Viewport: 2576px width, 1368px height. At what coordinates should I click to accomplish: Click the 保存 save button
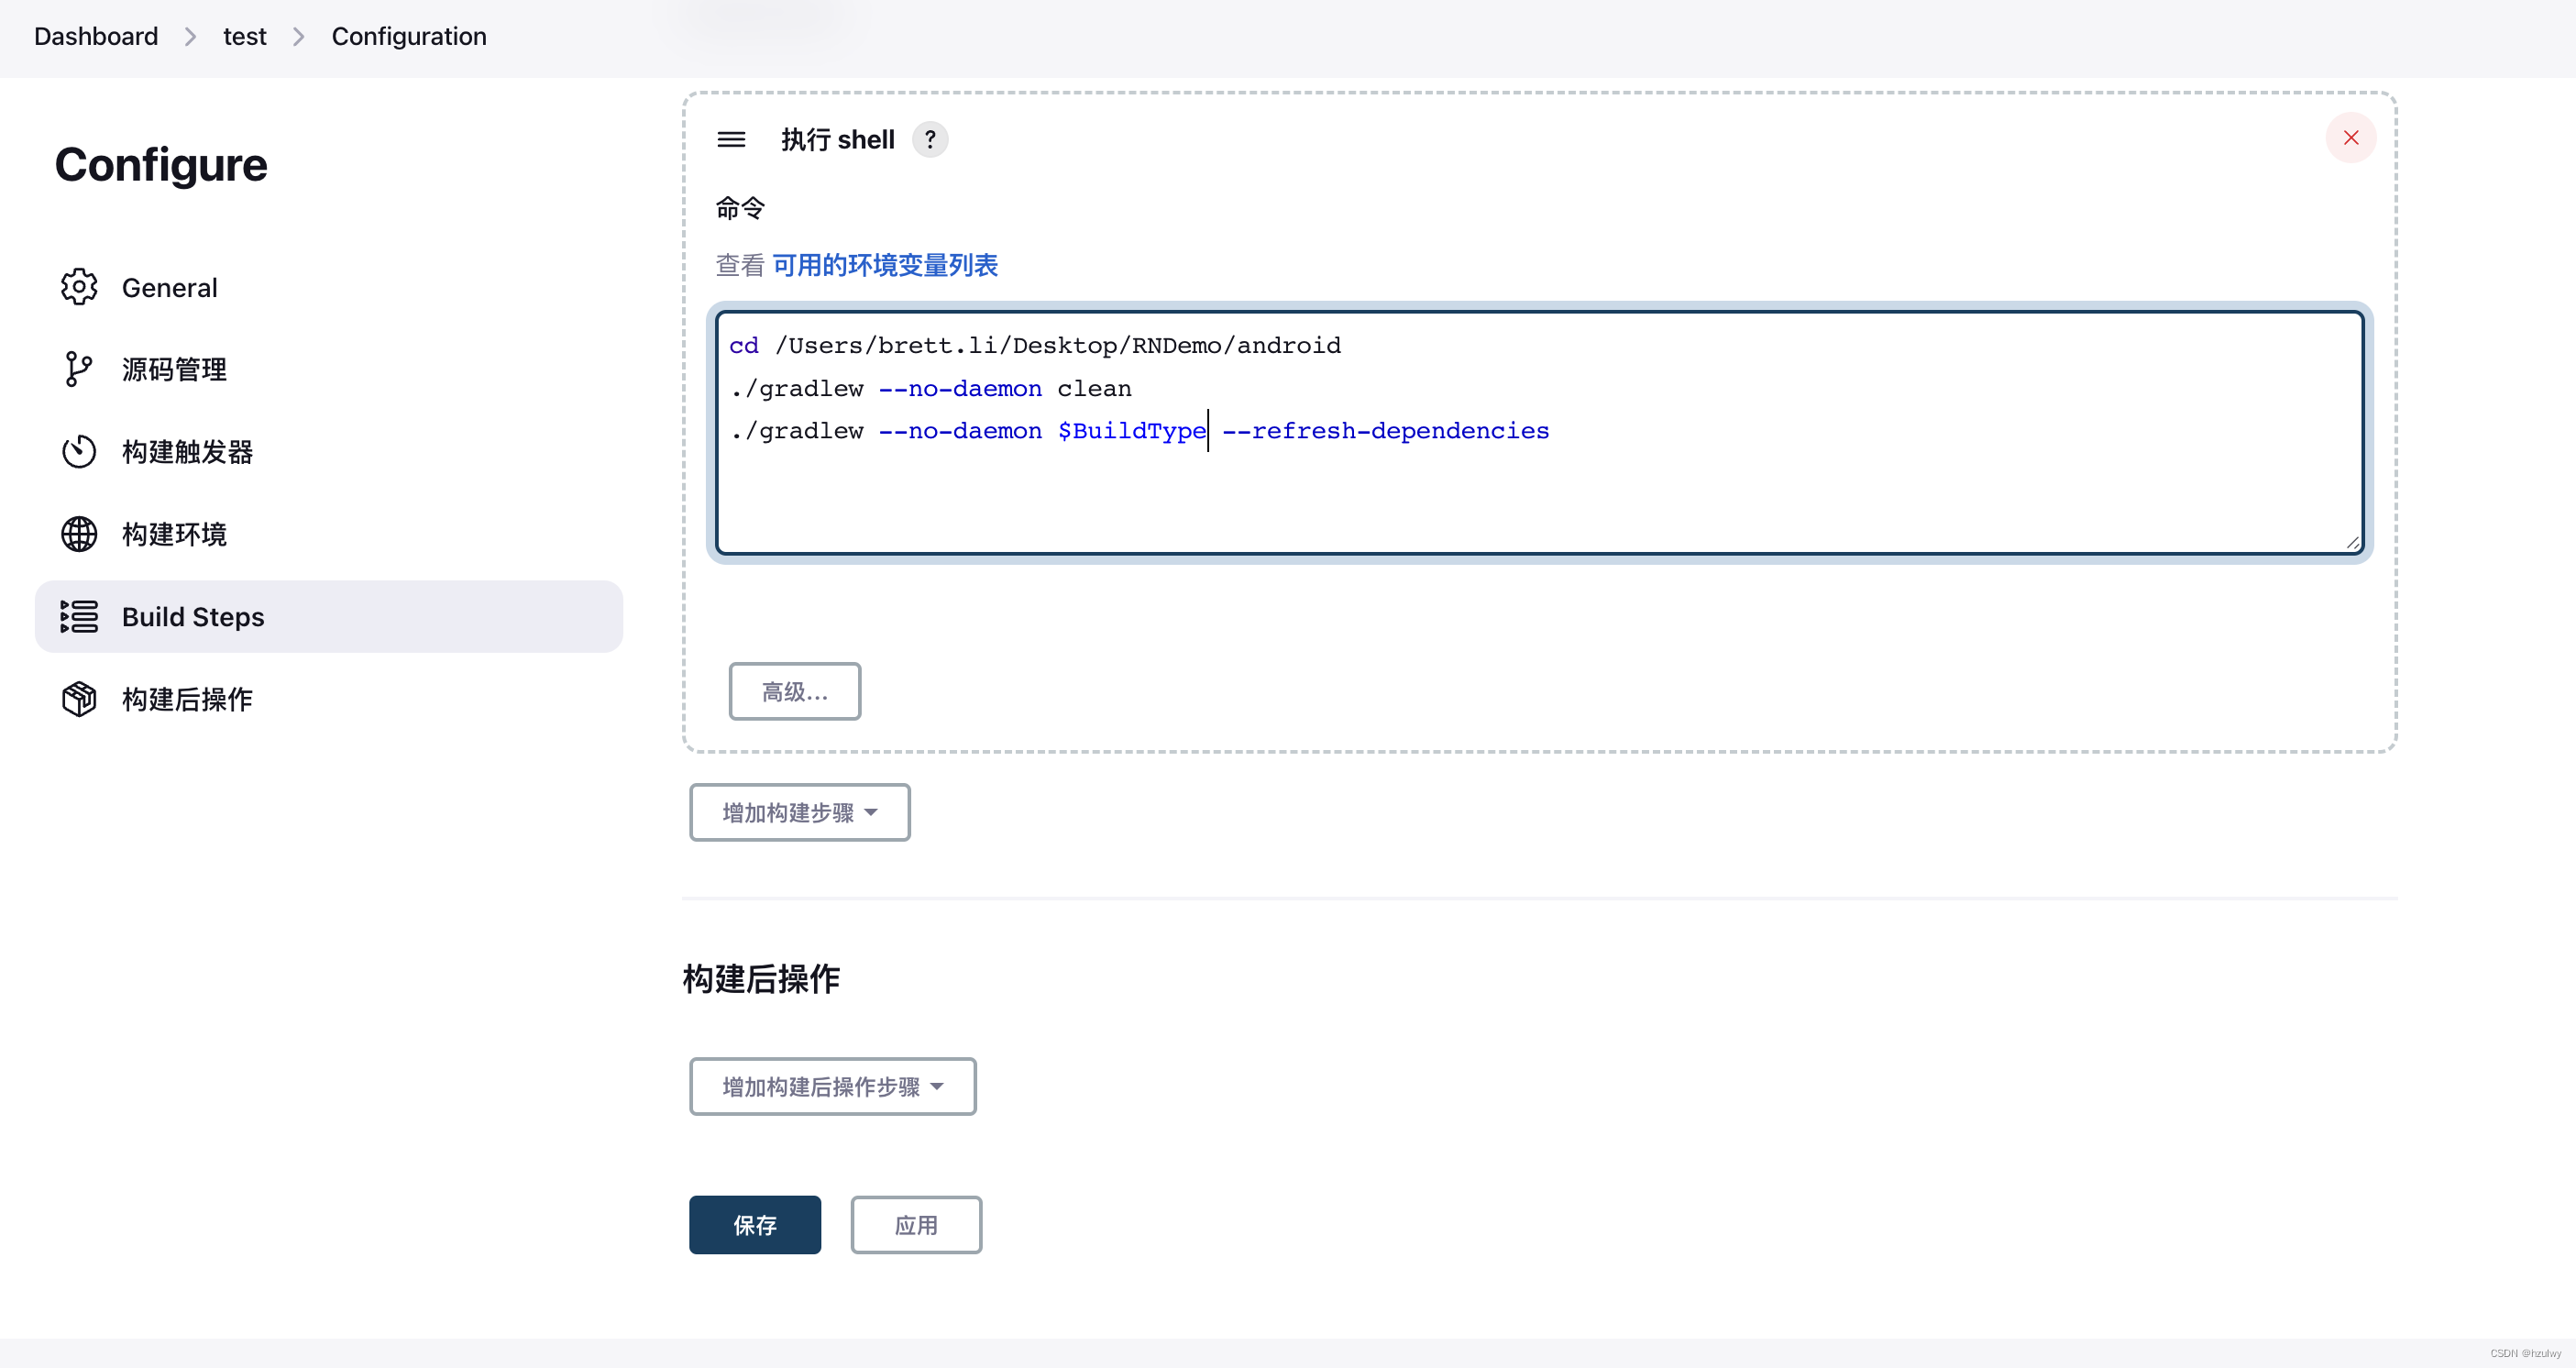point(754,1224)
